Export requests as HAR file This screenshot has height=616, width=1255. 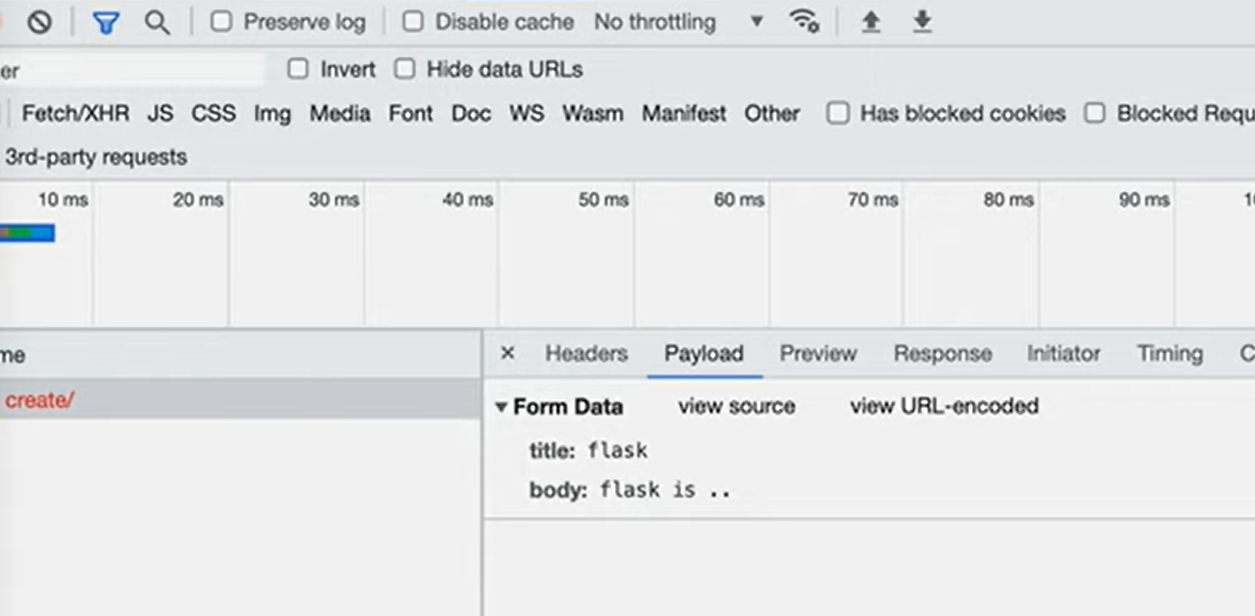[x=921, y=21]
